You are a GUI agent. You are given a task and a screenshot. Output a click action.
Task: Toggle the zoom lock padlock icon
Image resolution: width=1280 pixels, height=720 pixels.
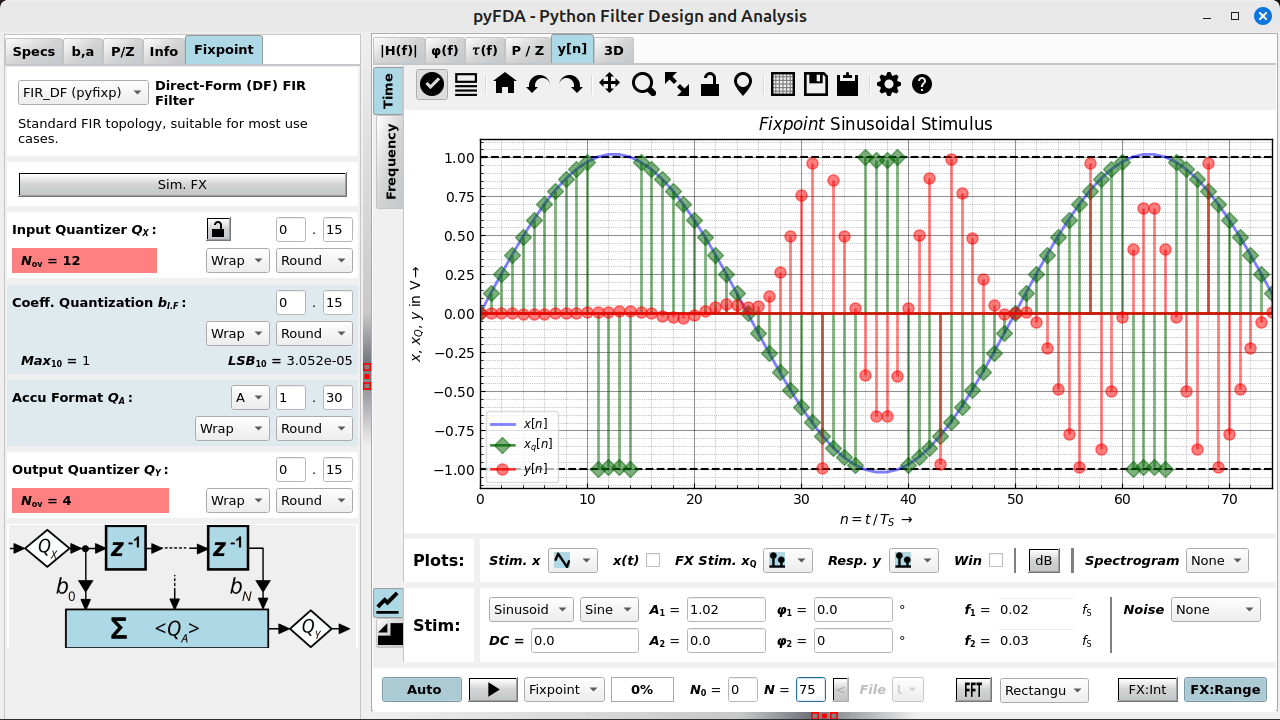click(710, 84)
